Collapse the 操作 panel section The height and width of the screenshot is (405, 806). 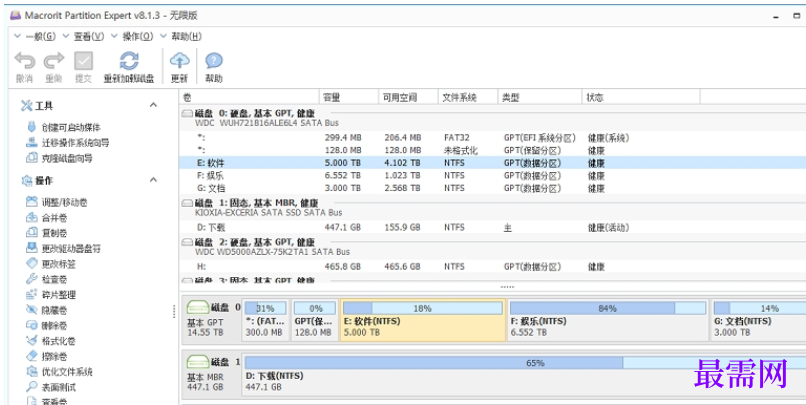(153, 180)
